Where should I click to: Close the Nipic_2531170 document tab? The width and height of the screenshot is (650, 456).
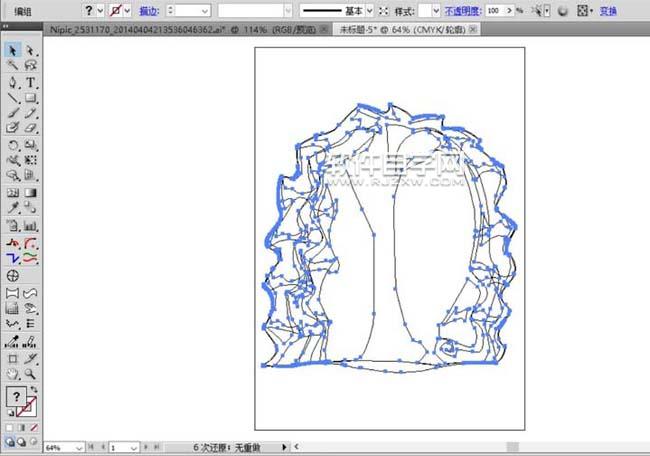point(324,29)
